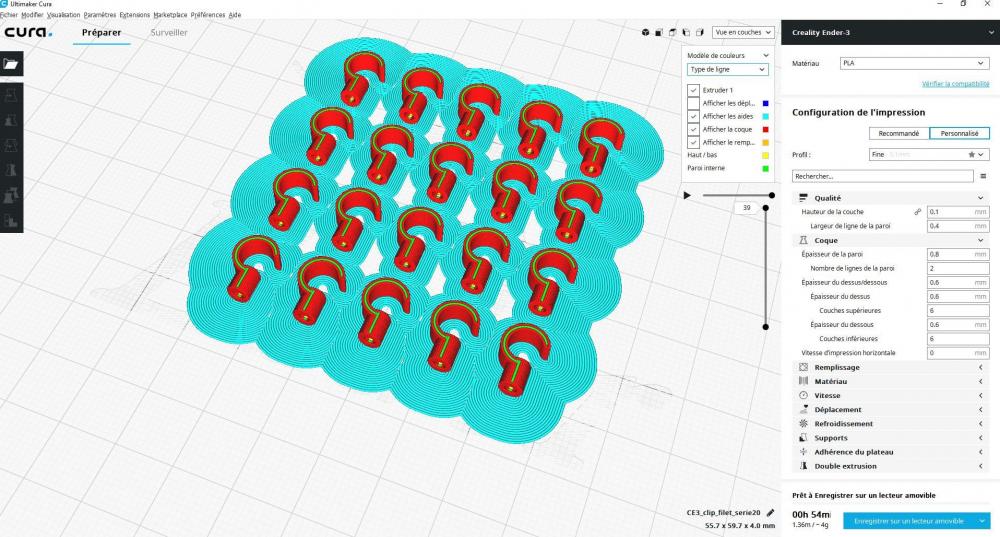This screenshot has height=537, width=1000.
Task: Switch camera to front view icon
Action: [659, 33]
